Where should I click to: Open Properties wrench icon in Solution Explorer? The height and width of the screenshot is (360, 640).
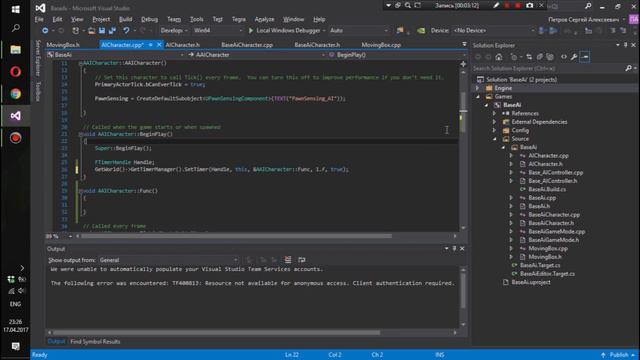coord(574,57)
